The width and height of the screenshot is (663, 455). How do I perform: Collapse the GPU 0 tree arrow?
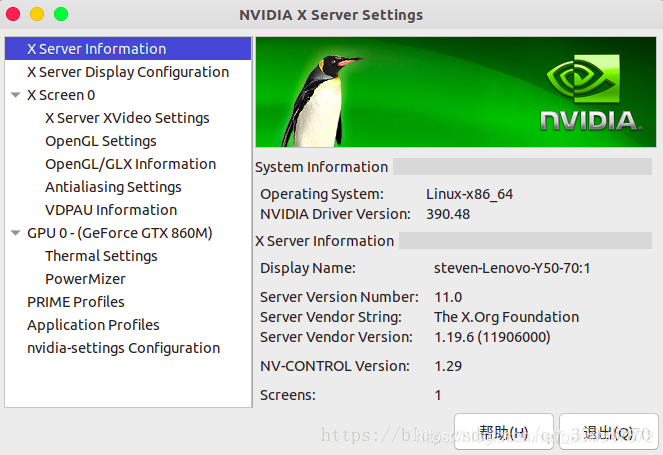16,233
